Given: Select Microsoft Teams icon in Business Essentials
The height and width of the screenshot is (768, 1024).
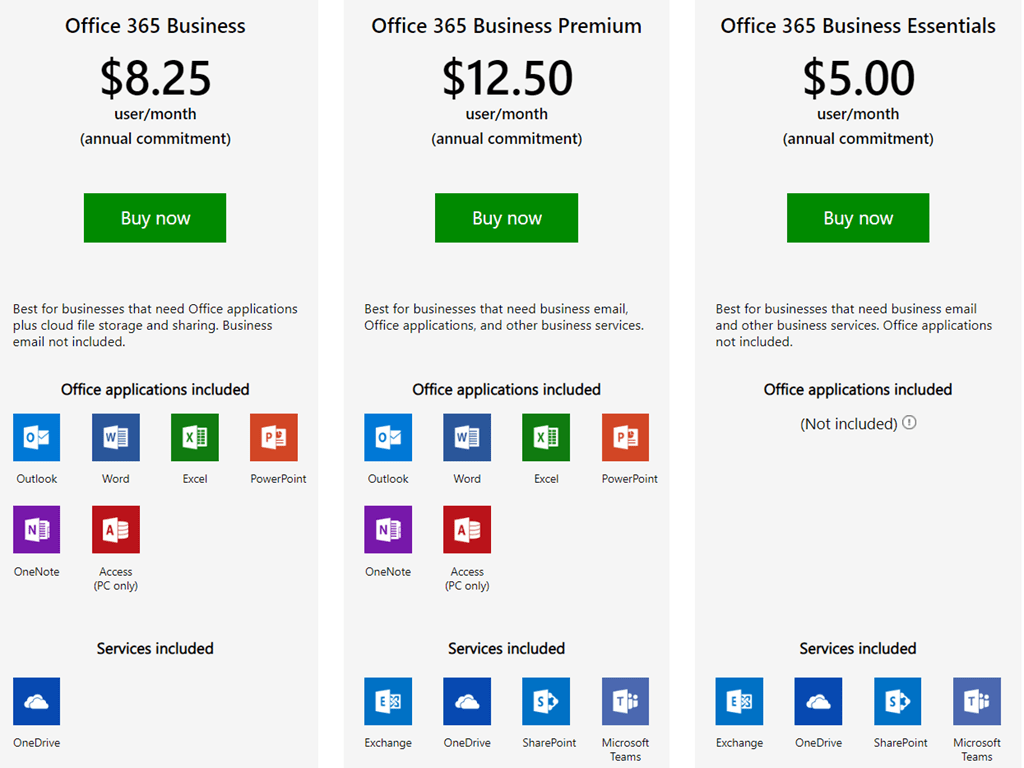Looking at the screenshot, I should tap(976, 702).
